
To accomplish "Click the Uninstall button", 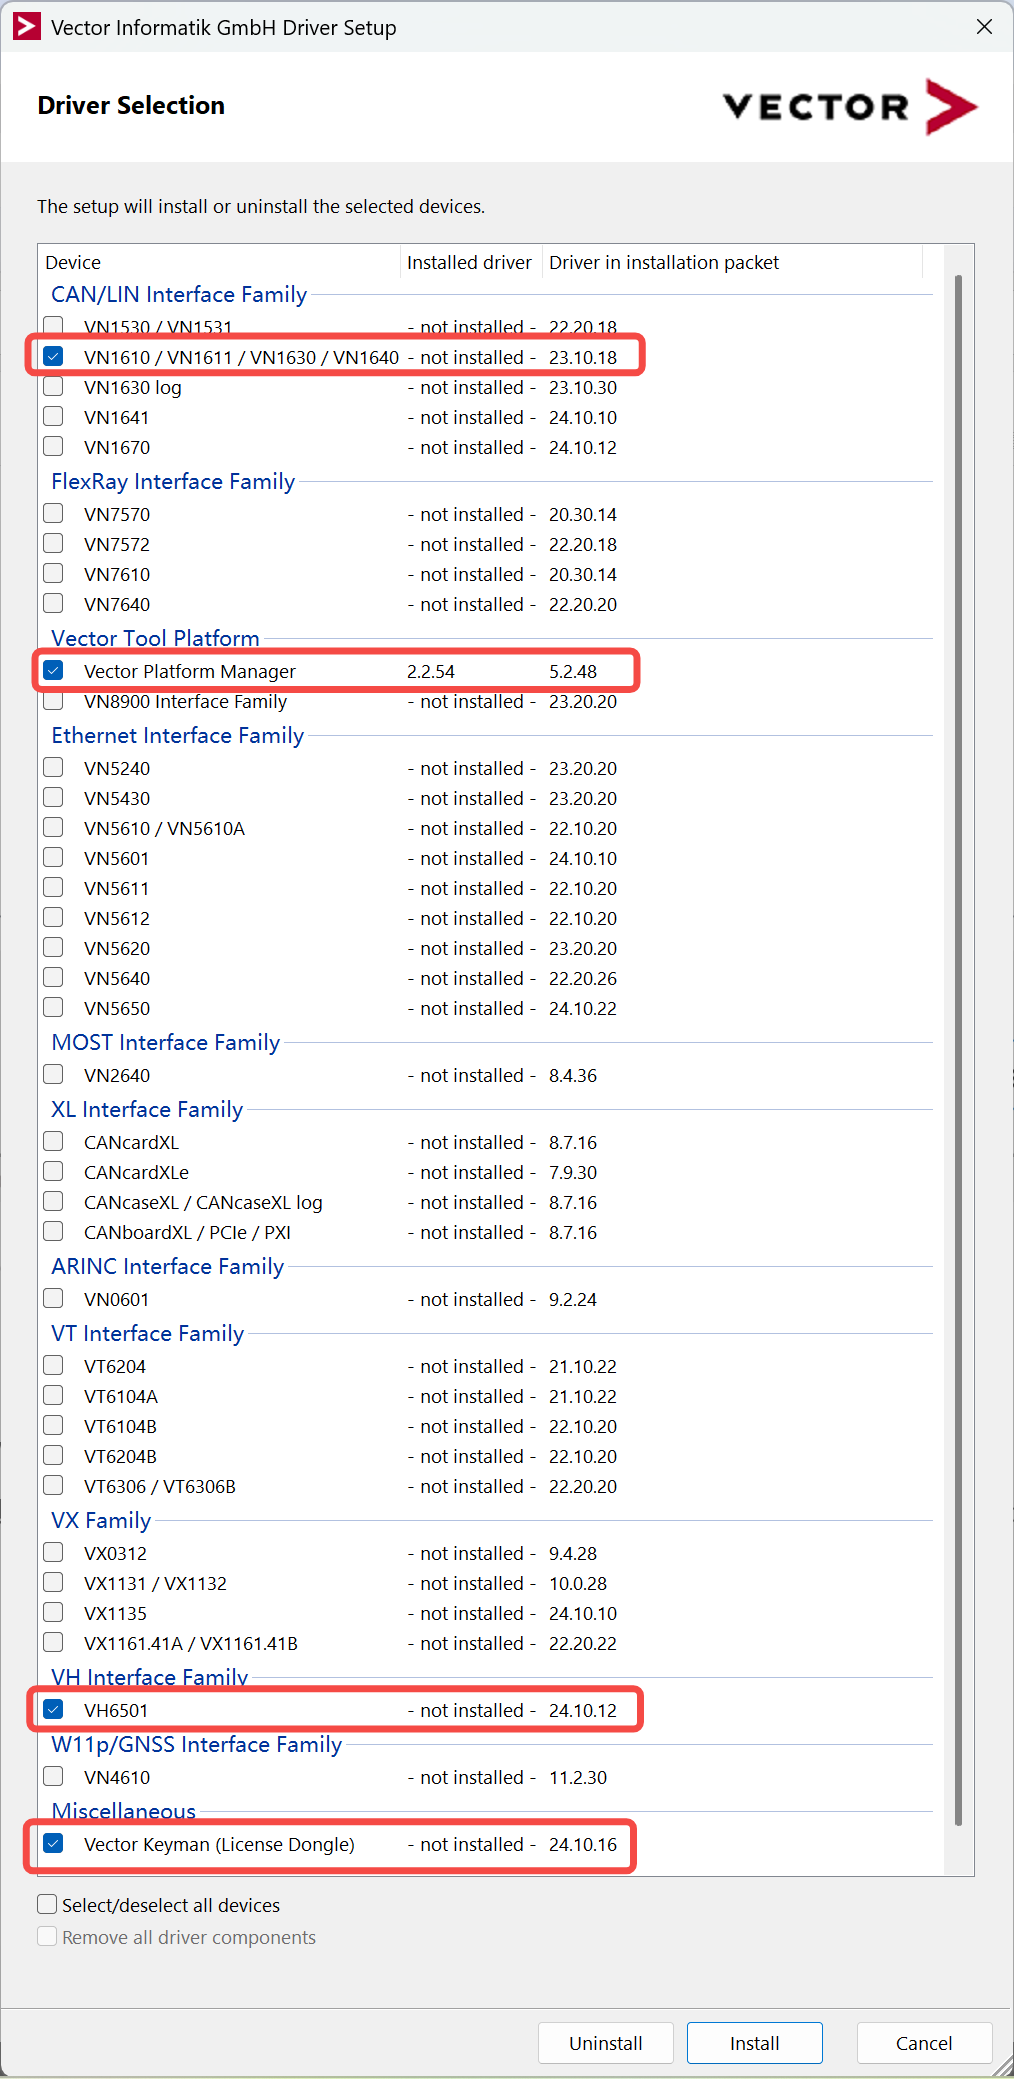I will pyautogui.click(x=606, y=2043).
